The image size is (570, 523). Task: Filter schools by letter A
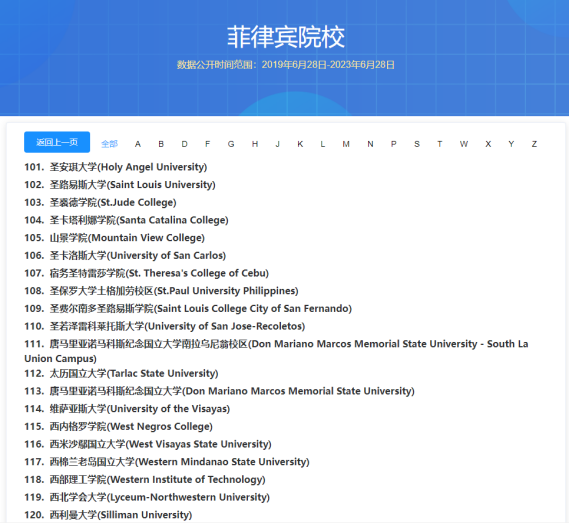[138, 144]
